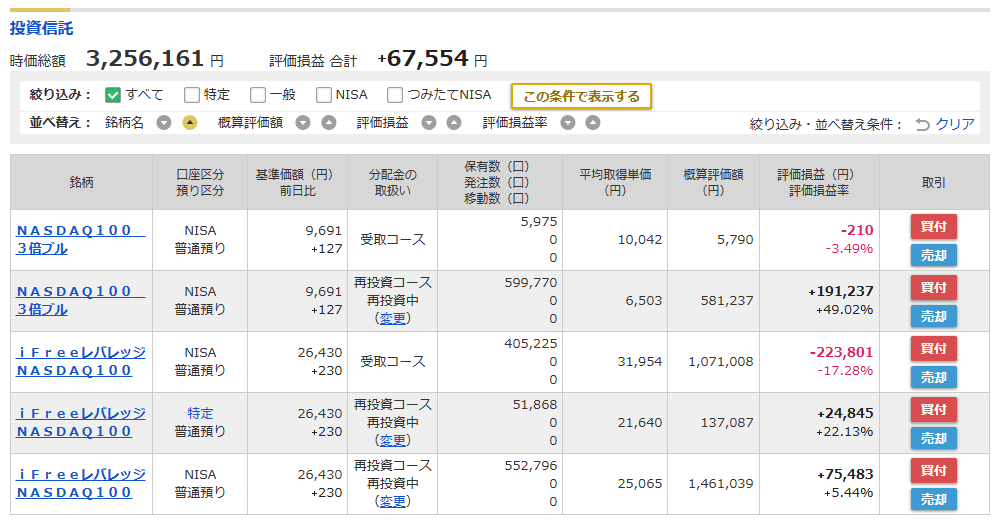Select the つみたてNISA filter checkbox

395,95
